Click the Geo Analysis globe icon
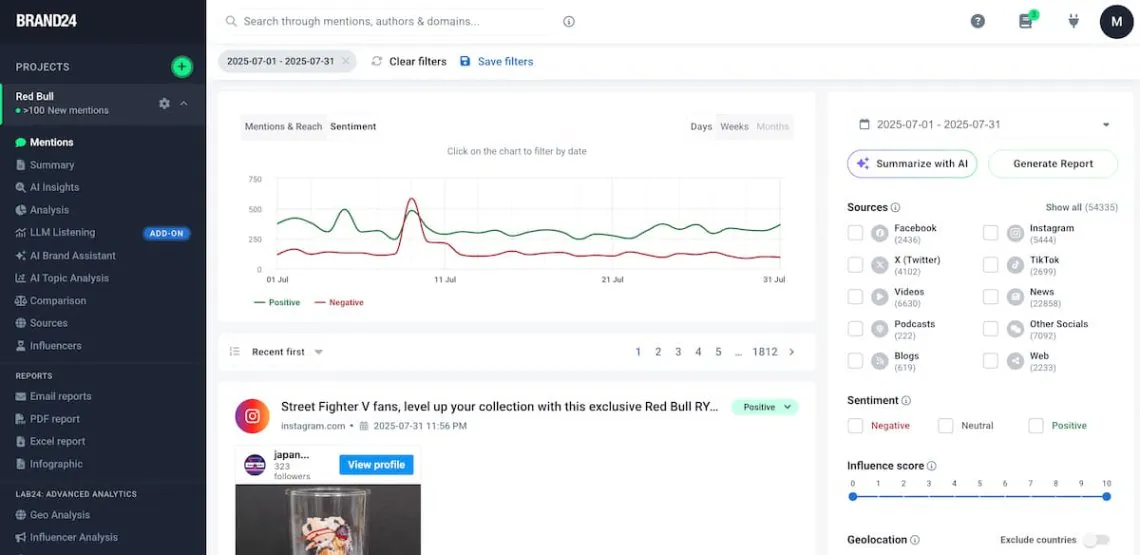The height and width of the screenshot is (555, 1140). tap(20, 515)
